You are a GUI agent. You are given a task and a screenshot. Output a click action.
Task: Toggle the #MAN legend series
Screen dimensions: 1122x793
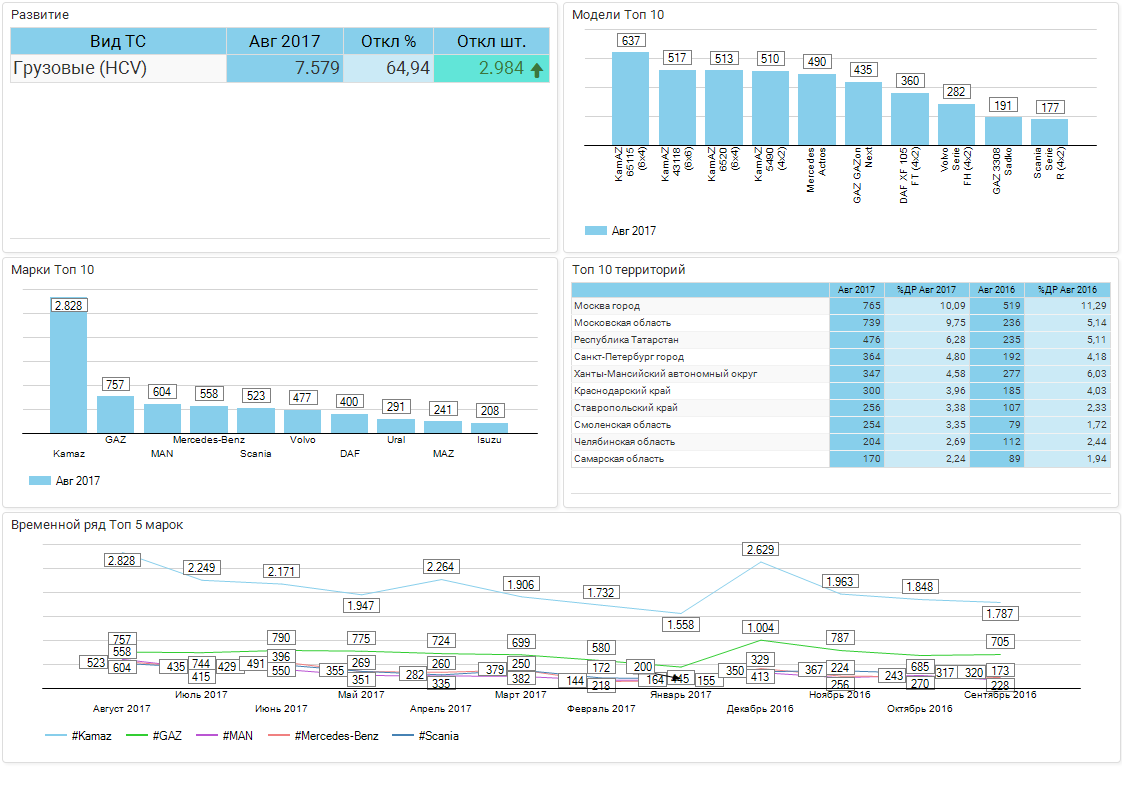[225, 736]
